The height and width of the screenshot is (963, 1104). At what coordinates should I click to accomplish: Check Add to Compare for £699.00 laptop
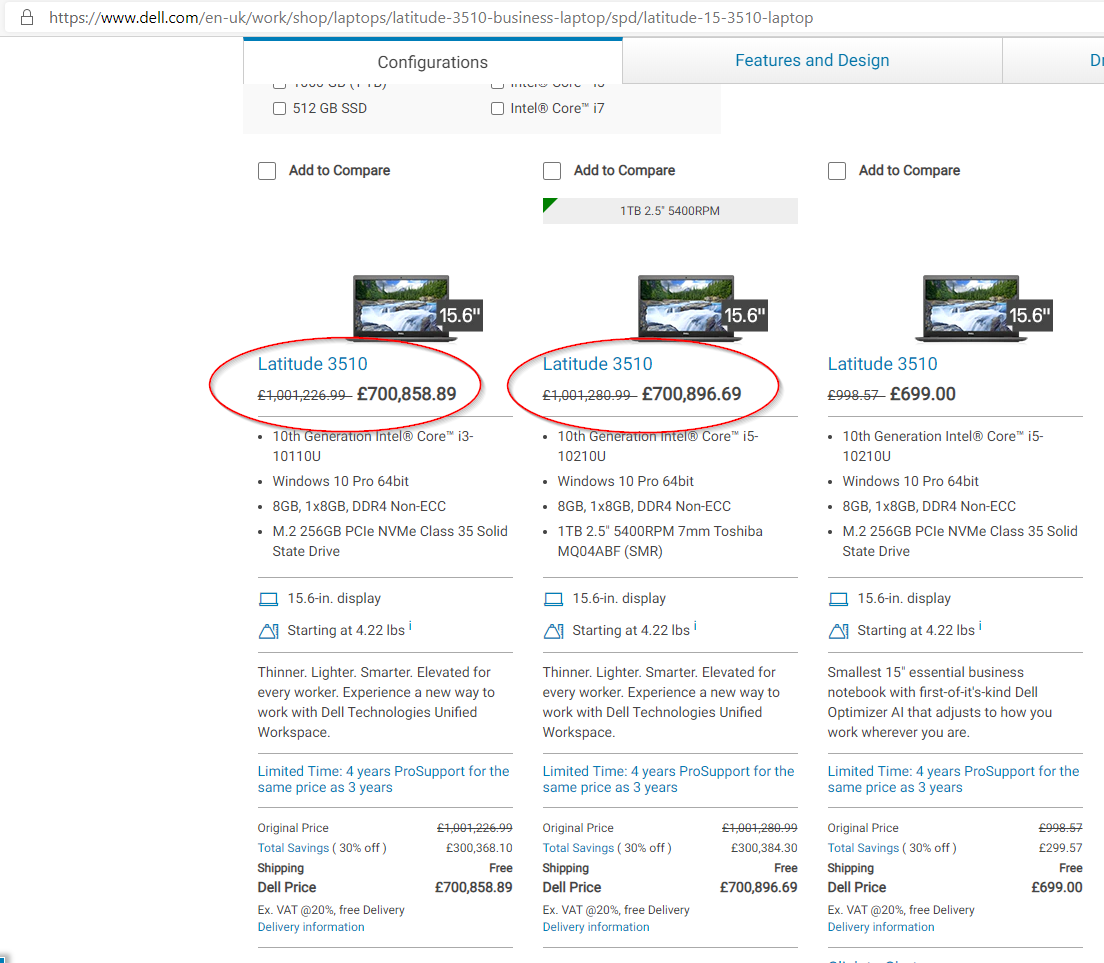(836, 171)
